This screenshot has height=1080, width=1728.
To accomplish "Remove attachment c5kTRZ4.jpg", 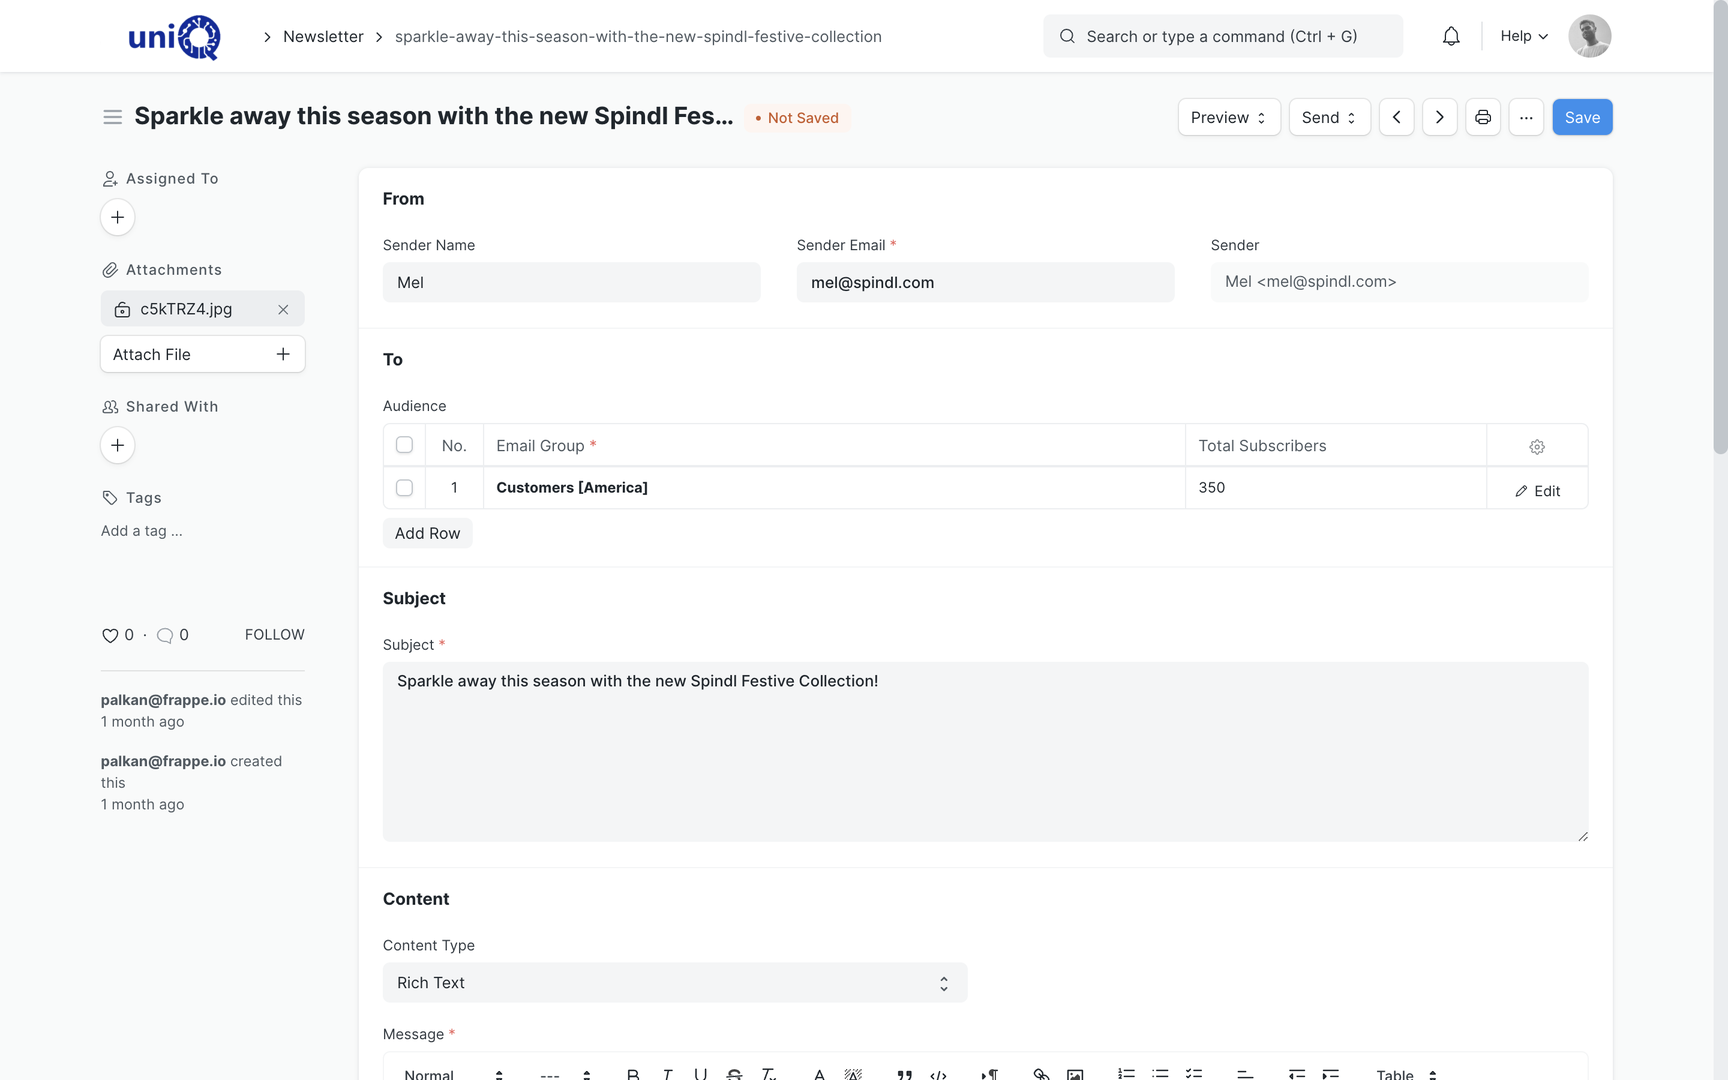I will tap(283, 310).
